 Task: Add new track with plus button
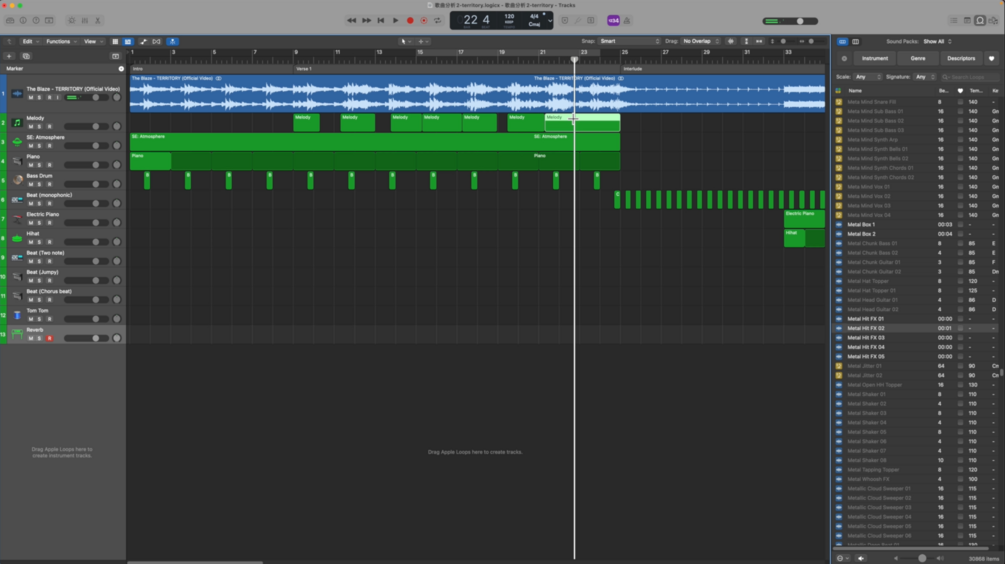[9, 56]
